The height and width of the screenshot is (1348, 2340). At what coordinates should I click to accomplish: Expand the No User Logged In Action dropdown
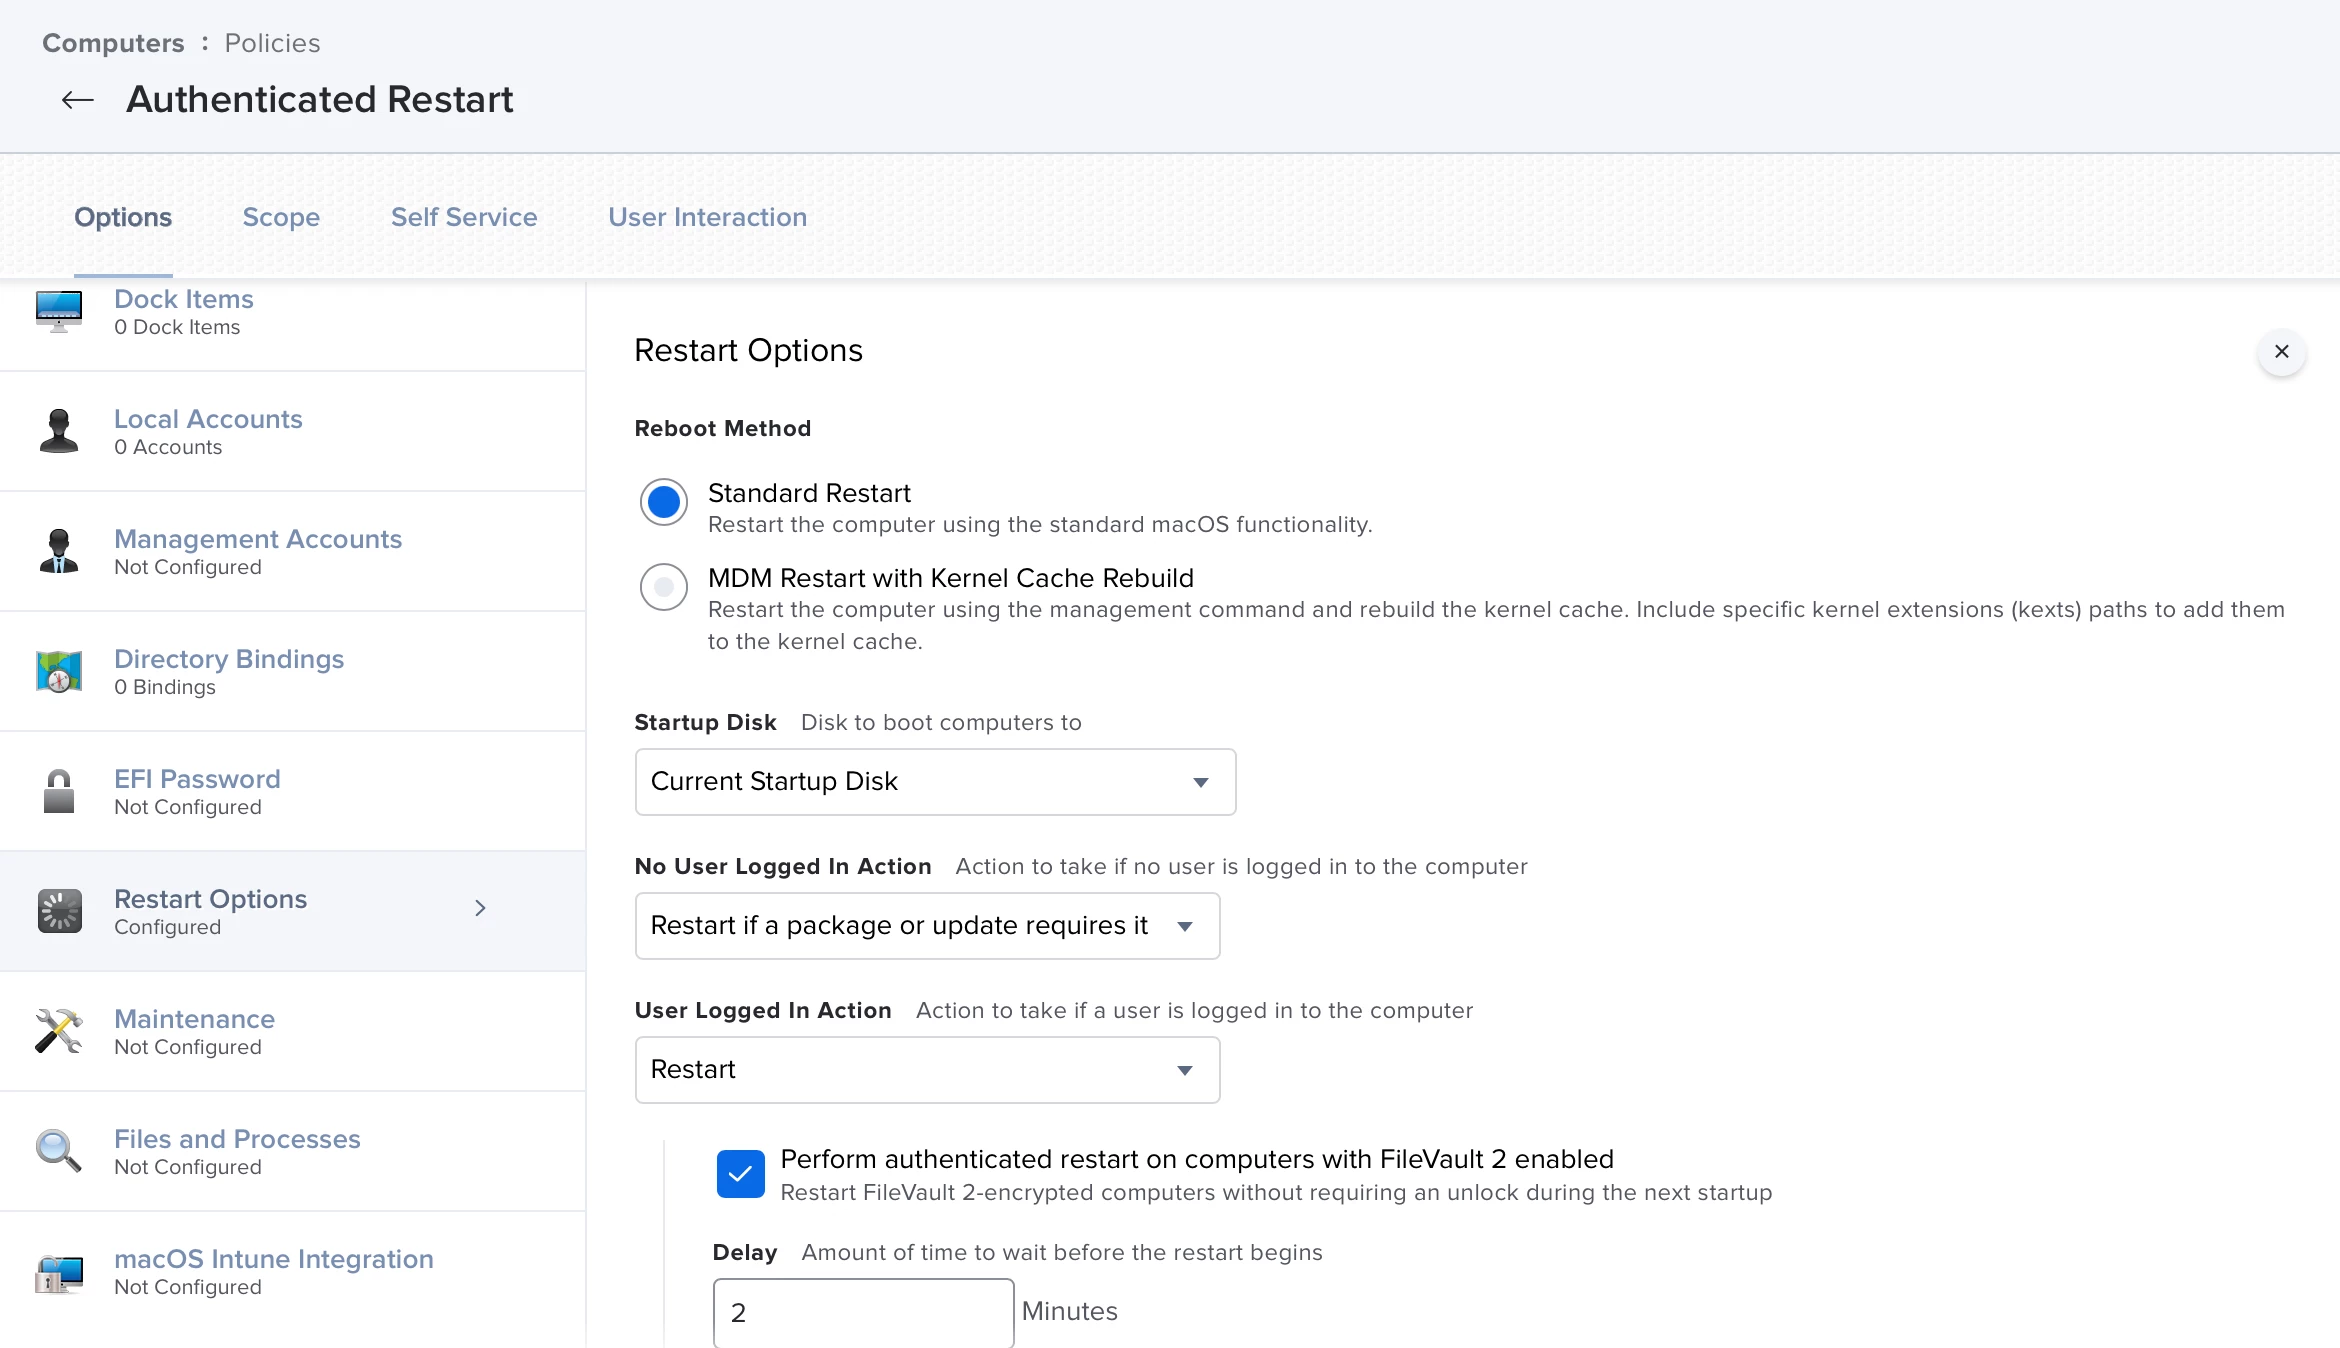coord(928,926)
